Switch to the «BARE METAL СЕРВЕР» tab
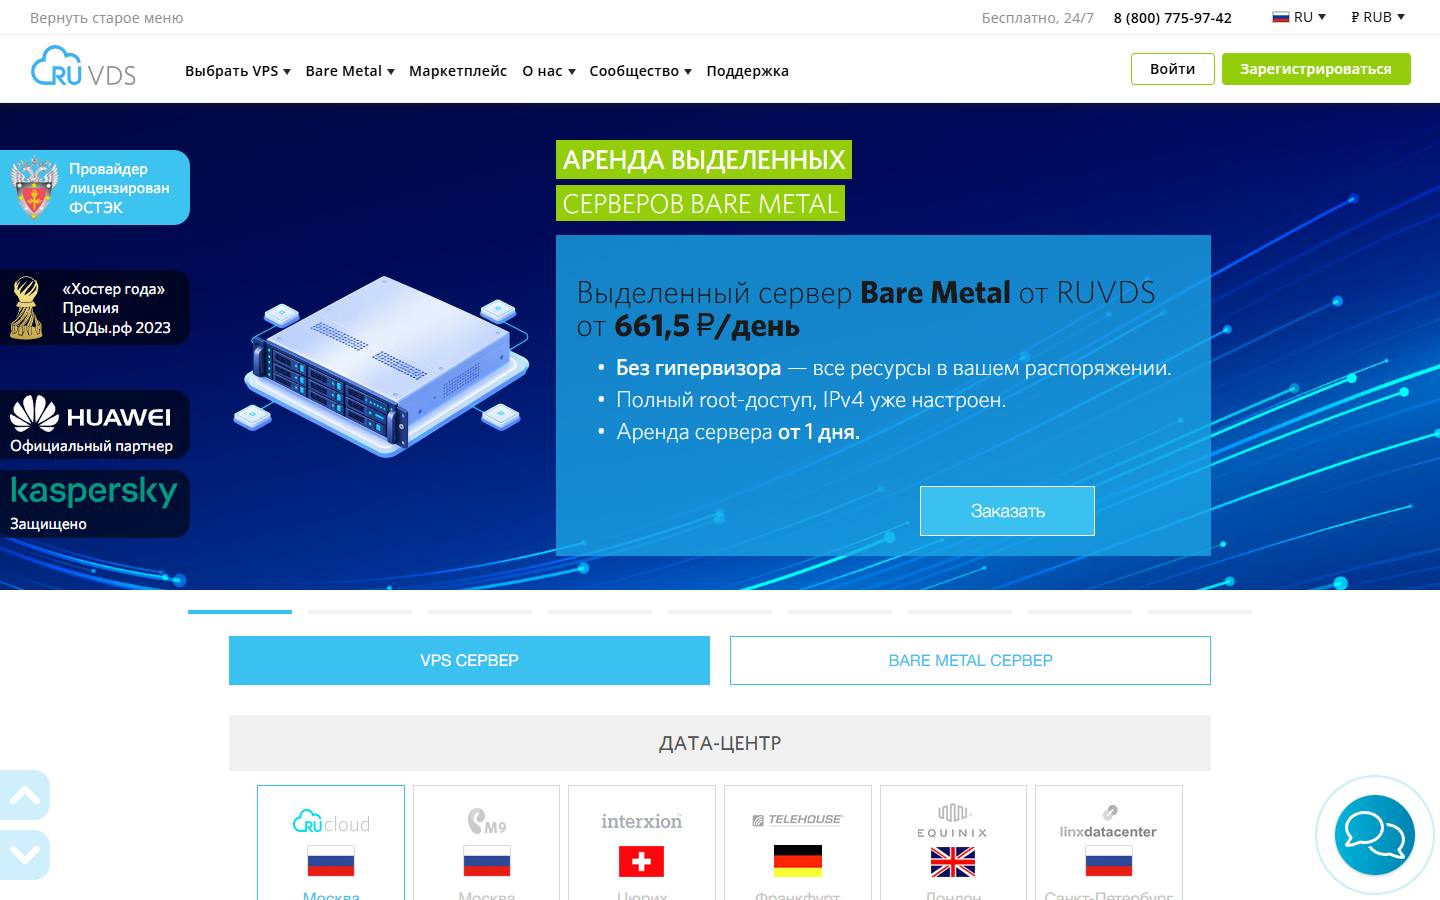This screenshot has height=900, width=1440. [x=970, y=660]
